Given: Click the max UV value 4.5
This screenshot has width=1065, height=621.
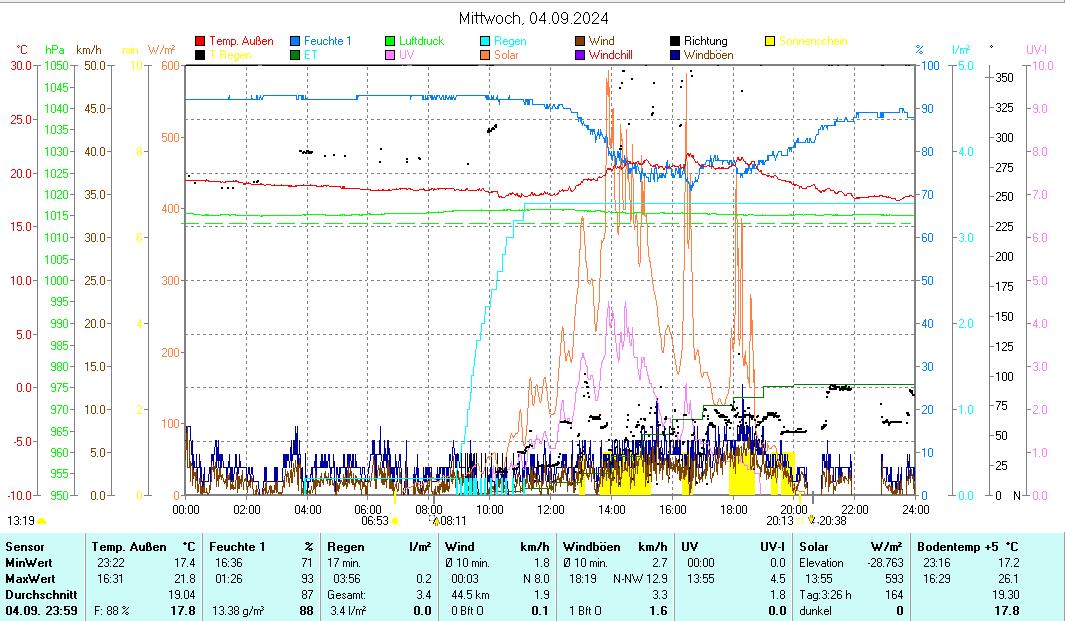Looking at the screenshot, I should [778, 579].
